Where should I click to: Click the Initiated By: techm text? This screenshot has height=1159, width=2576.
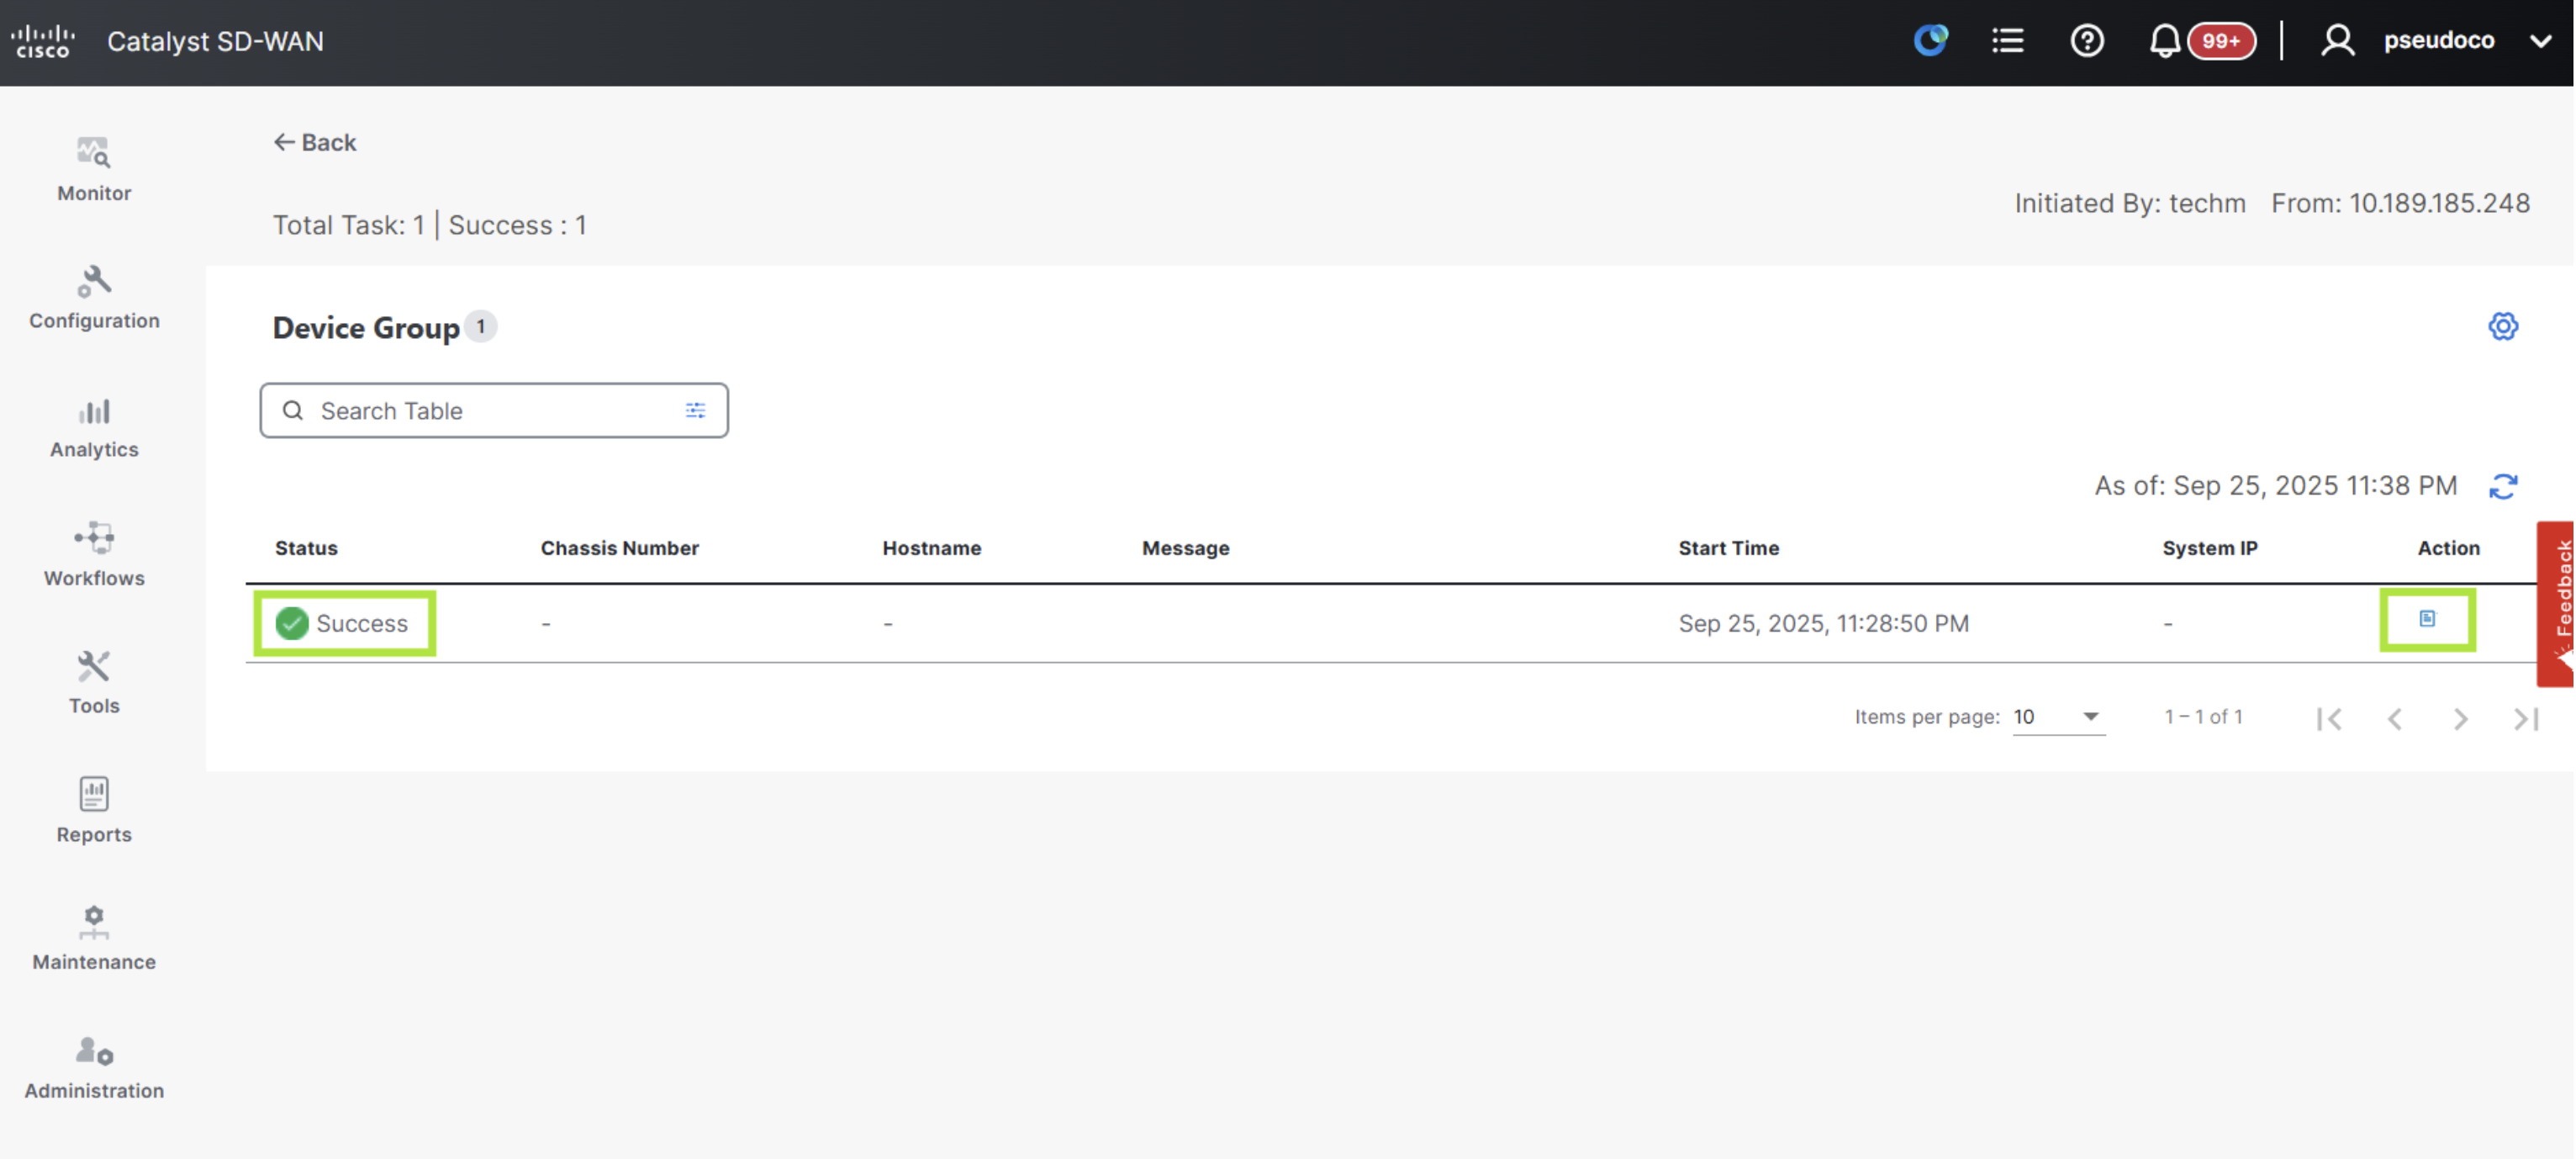click(x=2129, y=203)
